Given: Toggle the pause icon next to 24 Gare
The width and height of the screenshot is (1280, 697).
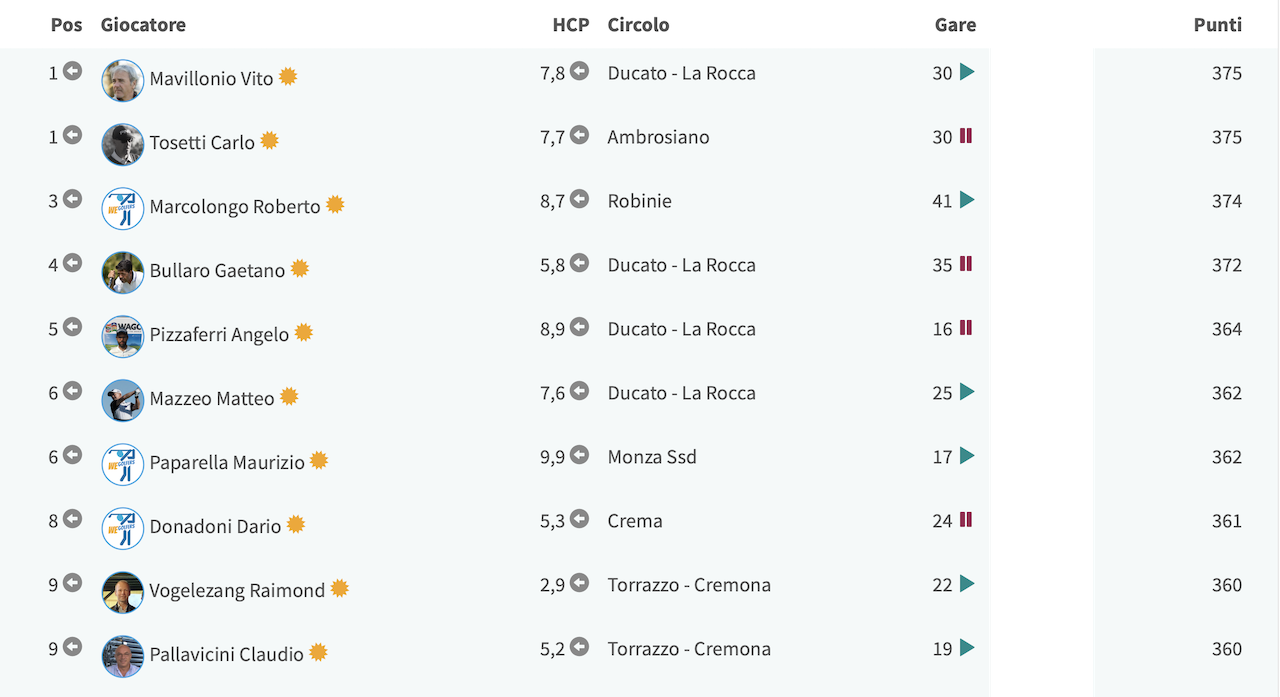Looking at the screenshot, I should [x=966, y=520].
